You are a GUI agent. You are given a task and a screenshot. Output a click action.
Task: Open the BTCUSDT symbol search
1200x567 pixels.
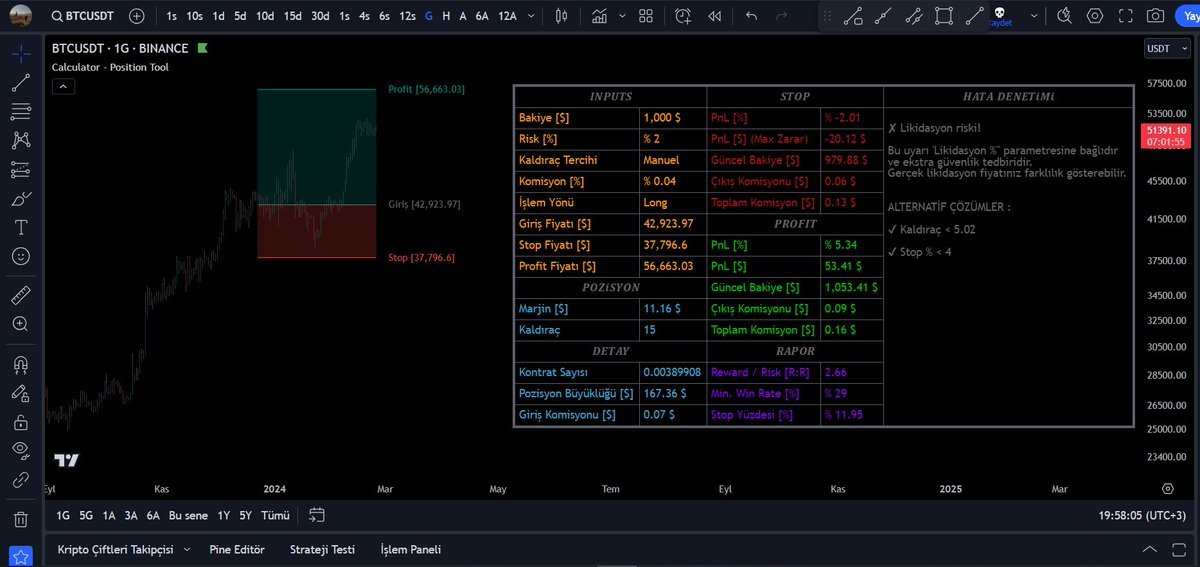coord(82,16)
